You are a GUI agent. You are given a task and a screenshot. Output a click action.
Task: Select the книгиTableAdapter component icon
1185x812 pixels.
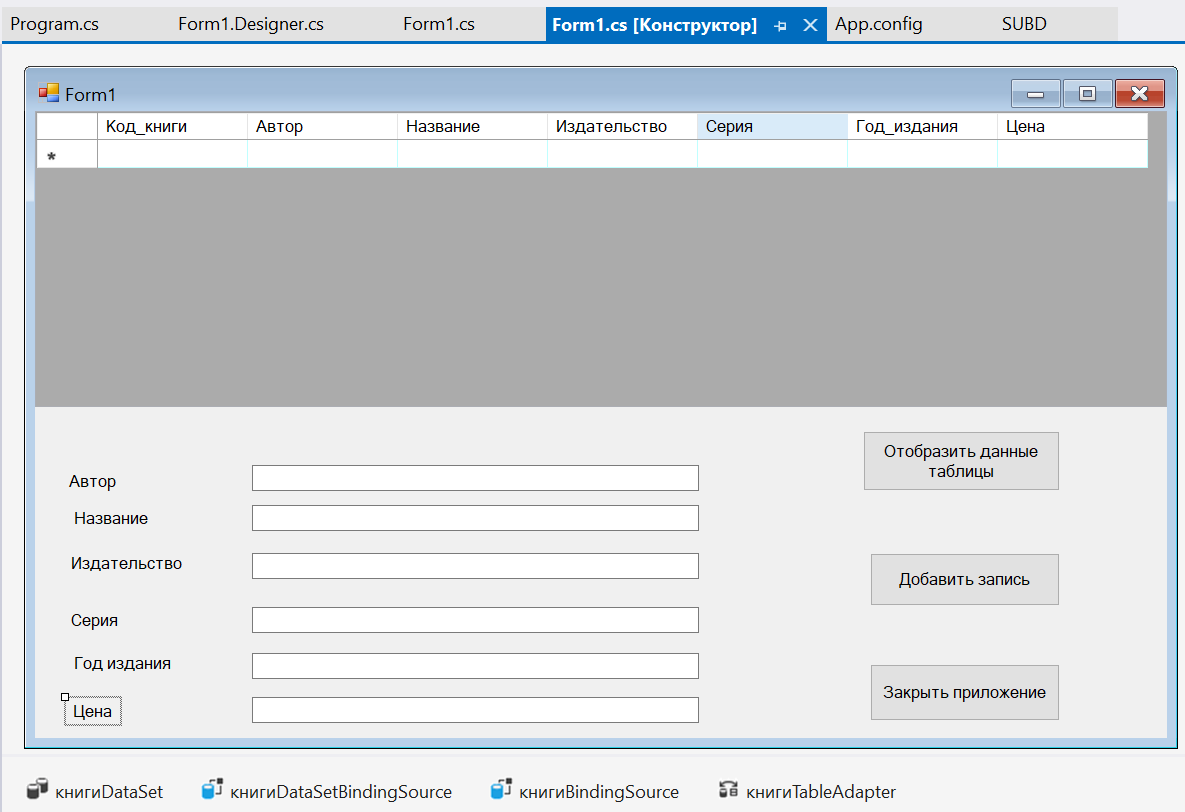(x=729, y=790)
